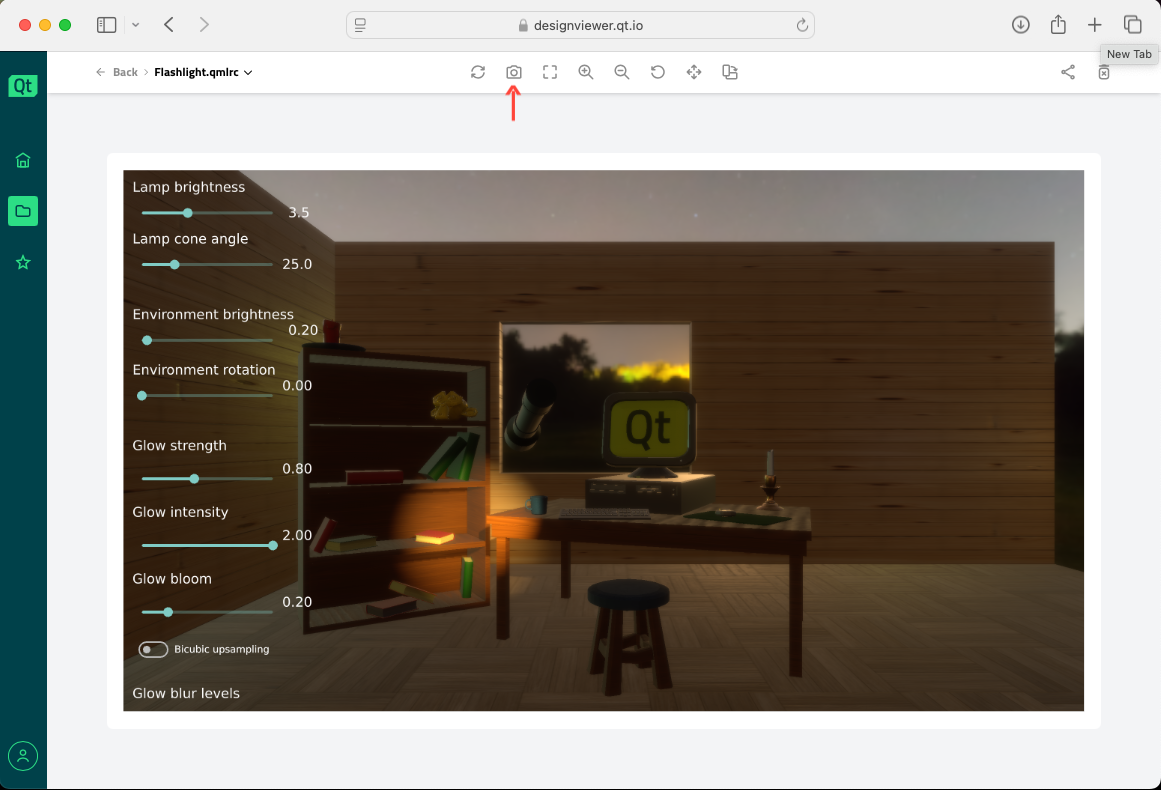The height and width of the screenshot is (790, 1161).
Task: Open the user account profile icon
Action: [x=23, y=756]
